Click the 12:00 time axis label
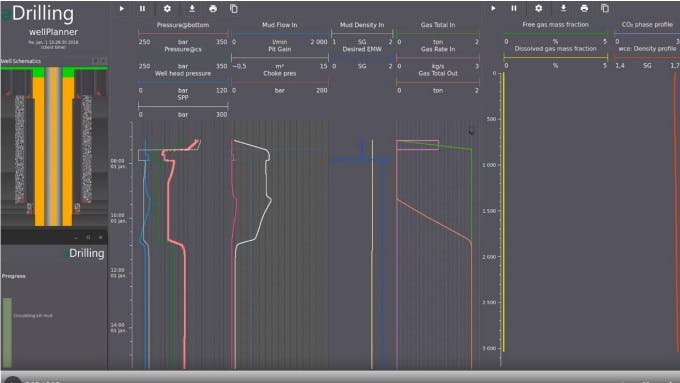 (x=118, y=273)
